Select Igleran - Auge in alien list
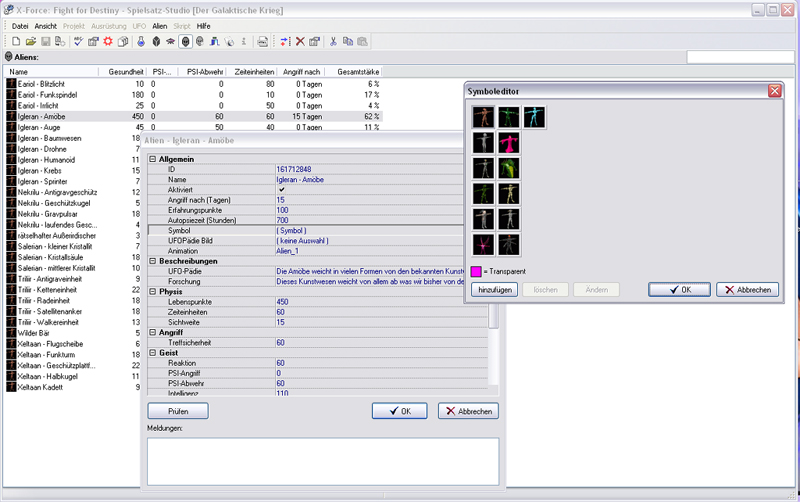800x502 pixels. [39, 128]
